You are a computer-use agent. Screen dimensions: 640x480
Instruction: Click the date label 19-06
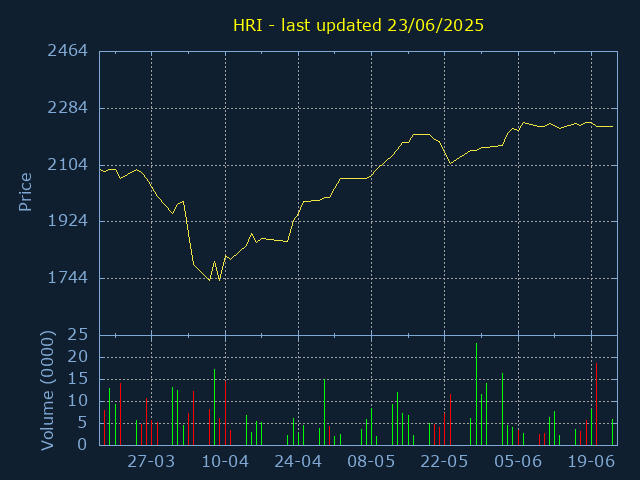pyautogui.click(x=591, y=462)
